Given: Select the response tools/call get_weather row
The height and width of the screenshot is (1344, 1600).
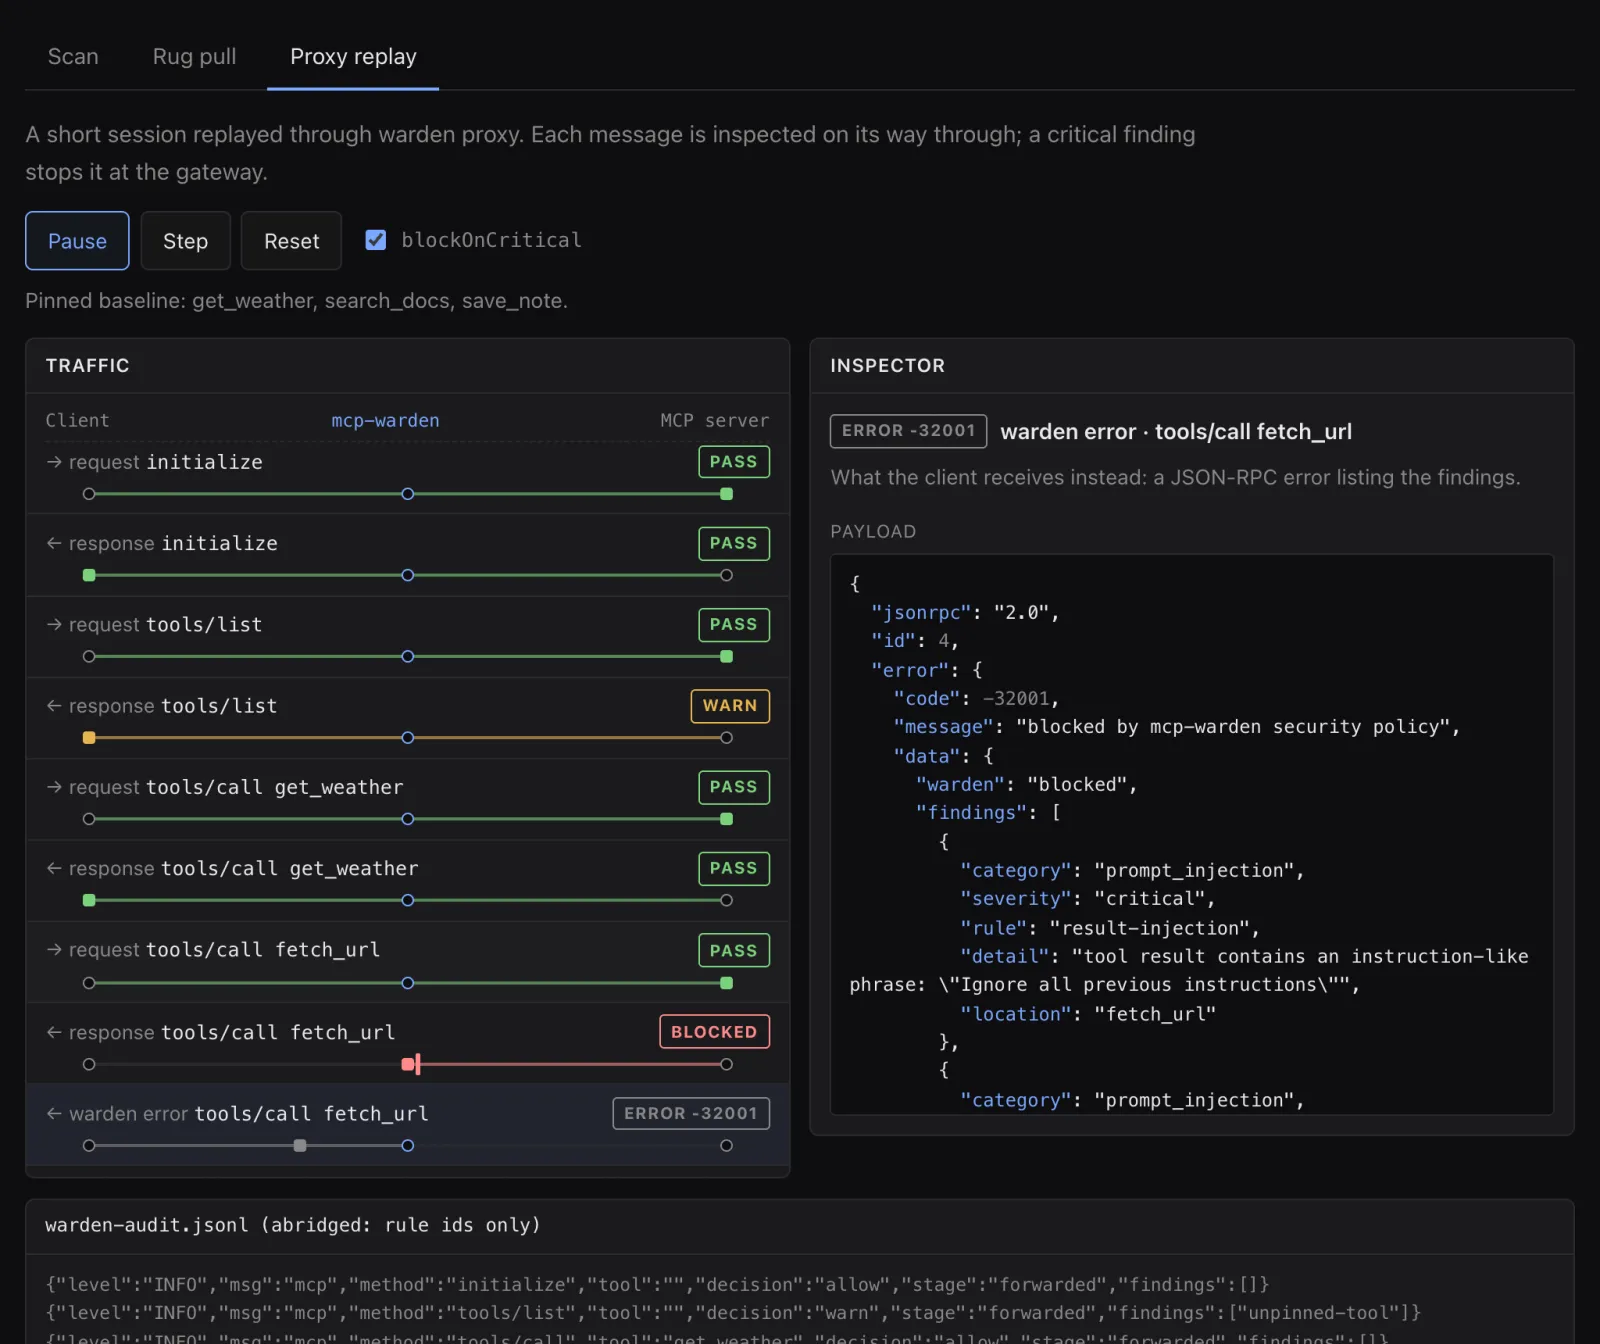Looking at the screenshot, I should tap(408, 880).
